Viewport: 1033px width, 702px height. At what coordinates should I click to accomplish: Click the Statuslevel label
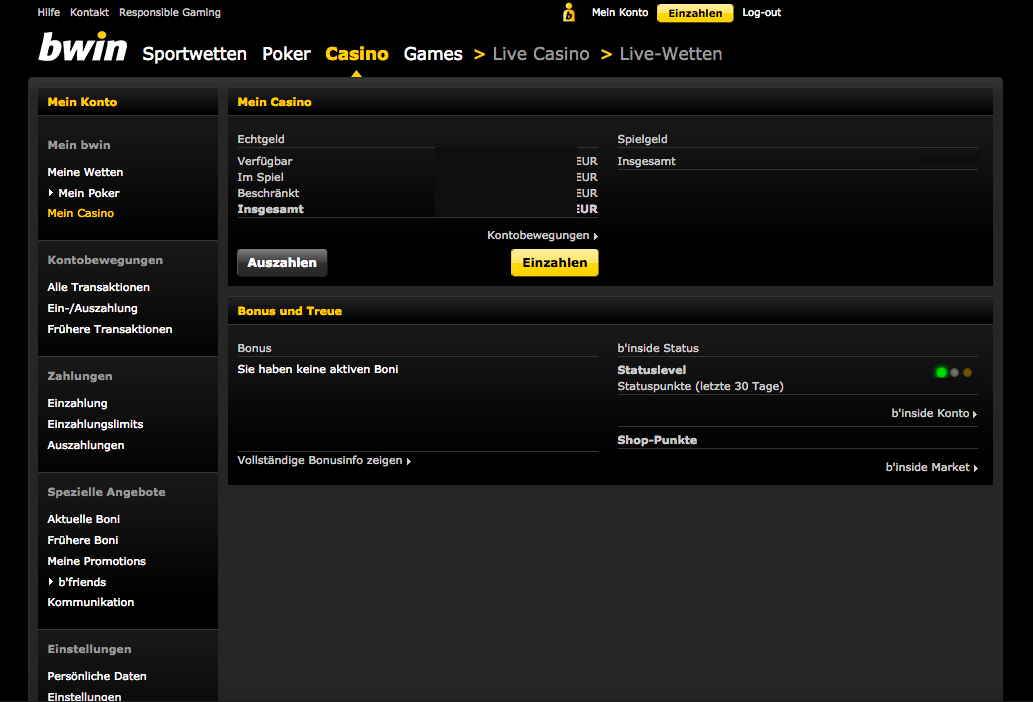coord(652,370)
